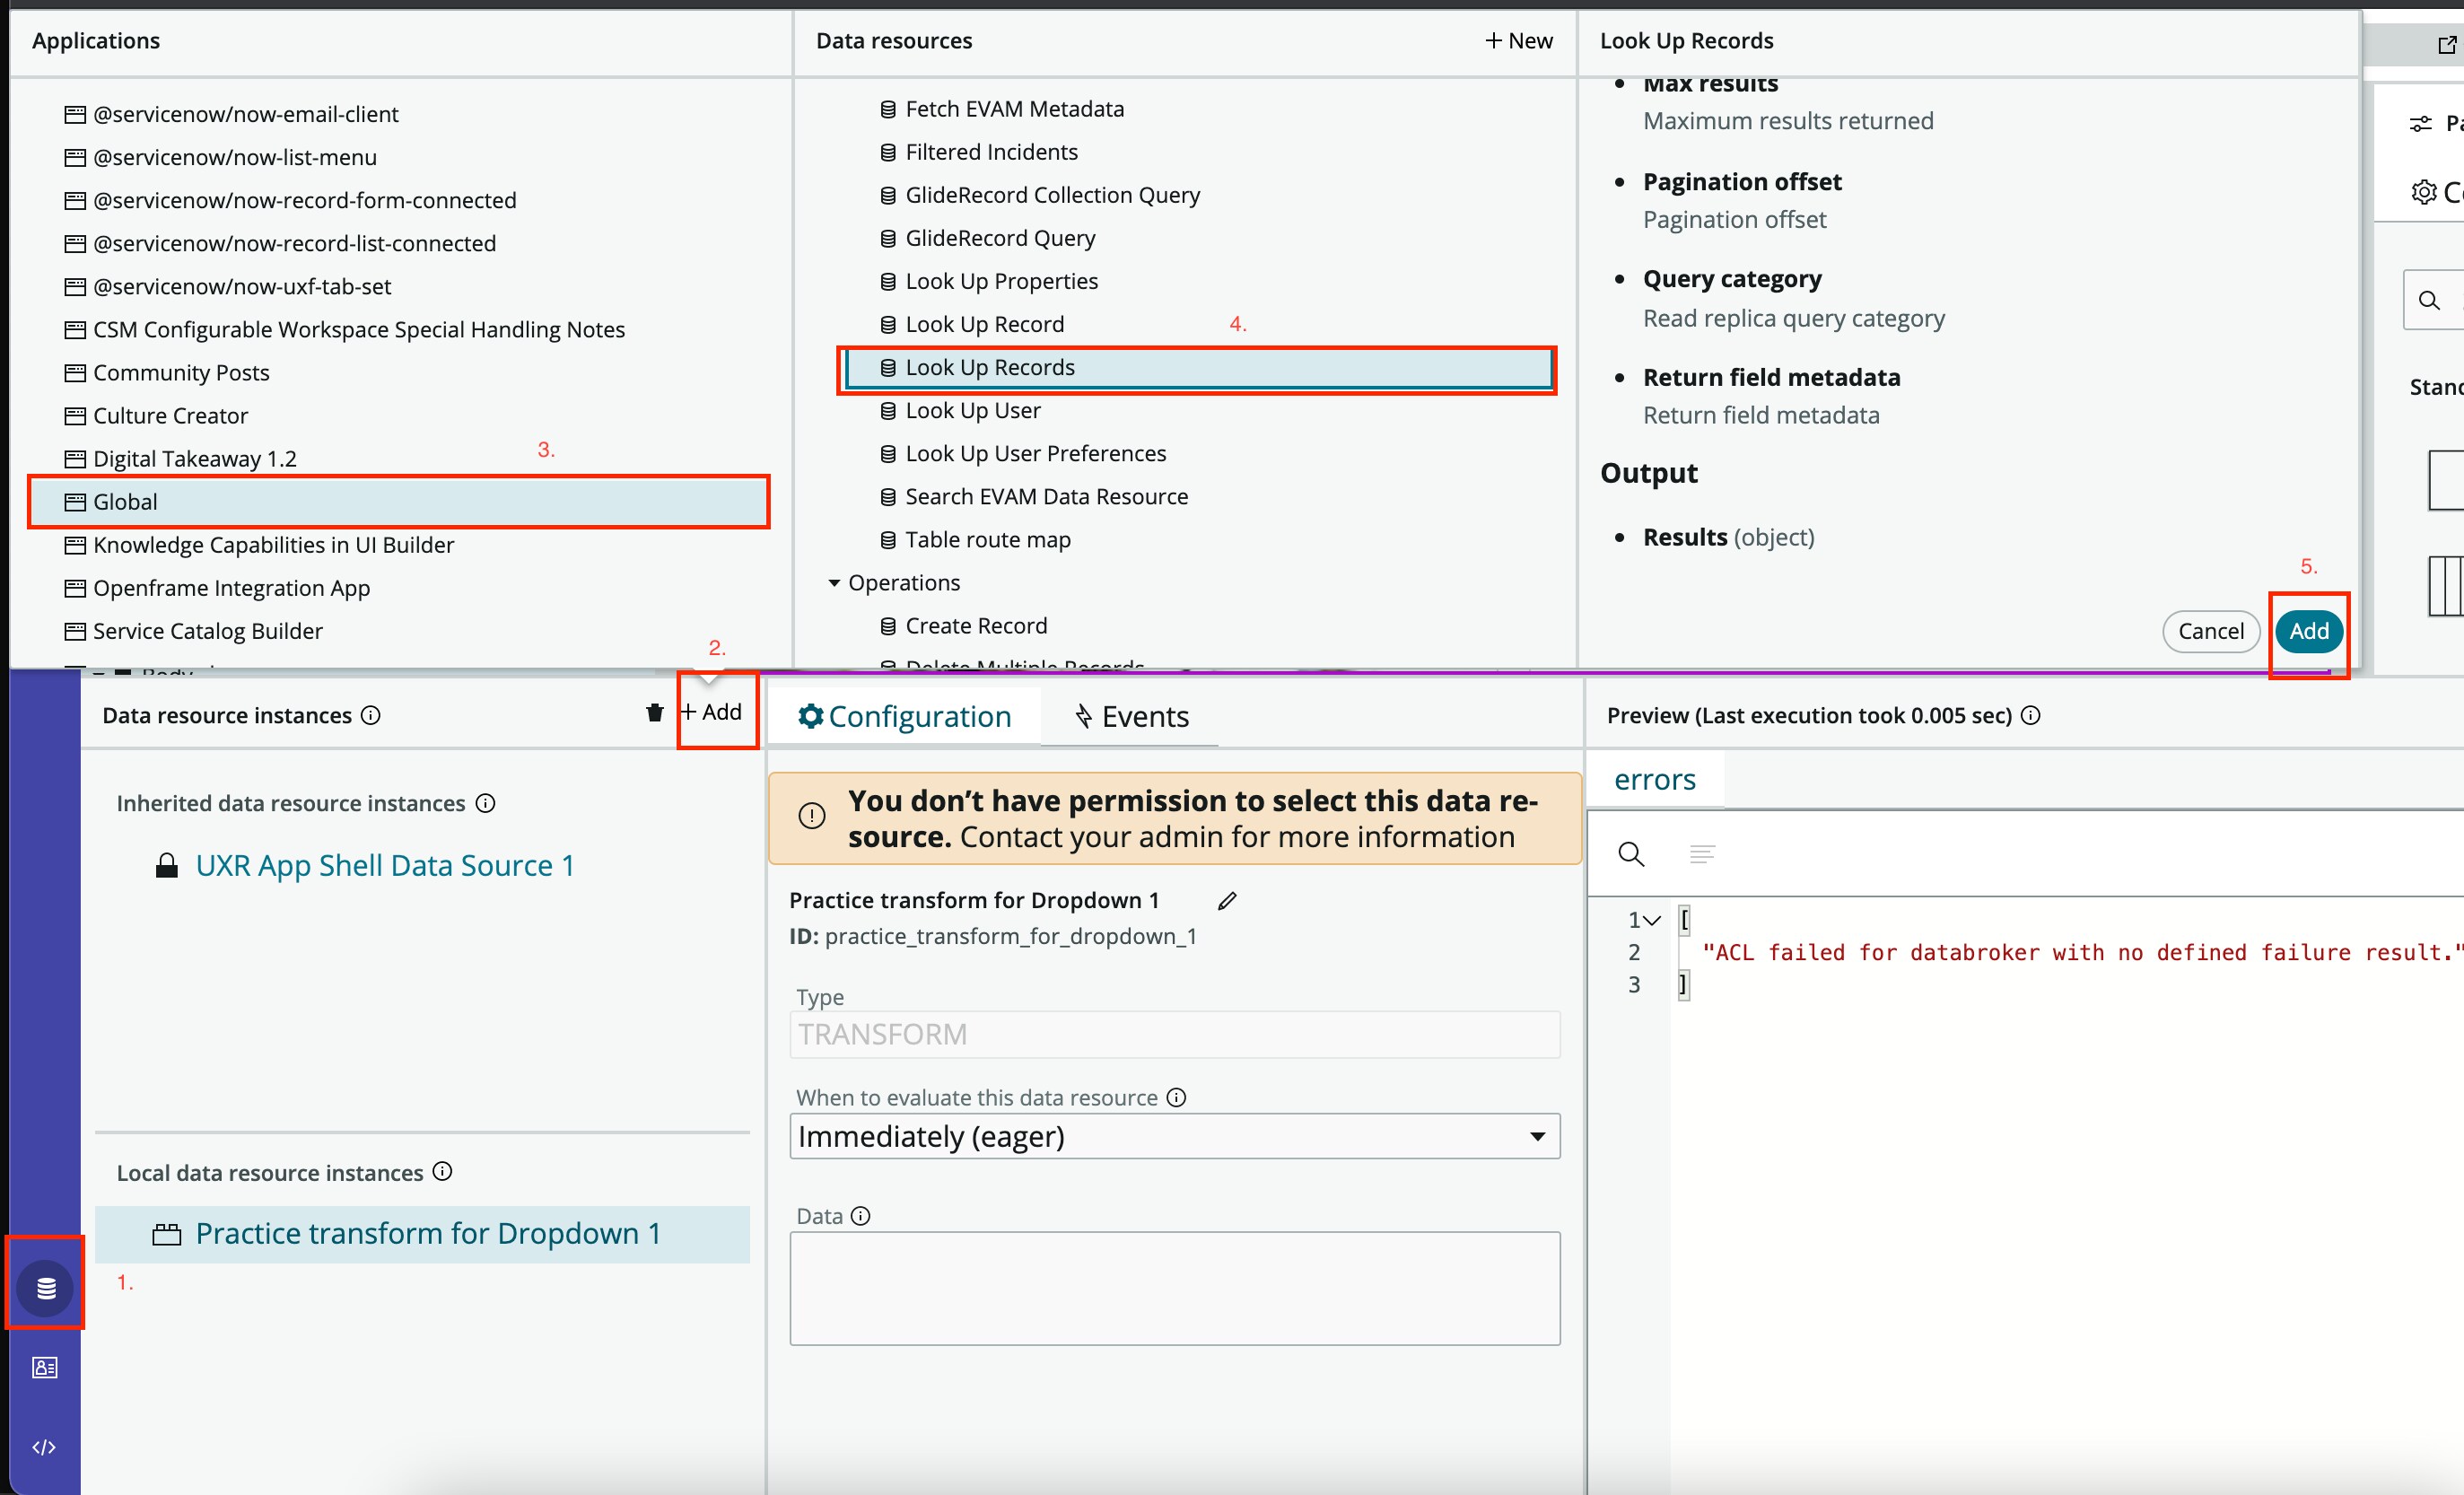Collapse the line 1 code fold arrow

click(x=1652, y=920)
